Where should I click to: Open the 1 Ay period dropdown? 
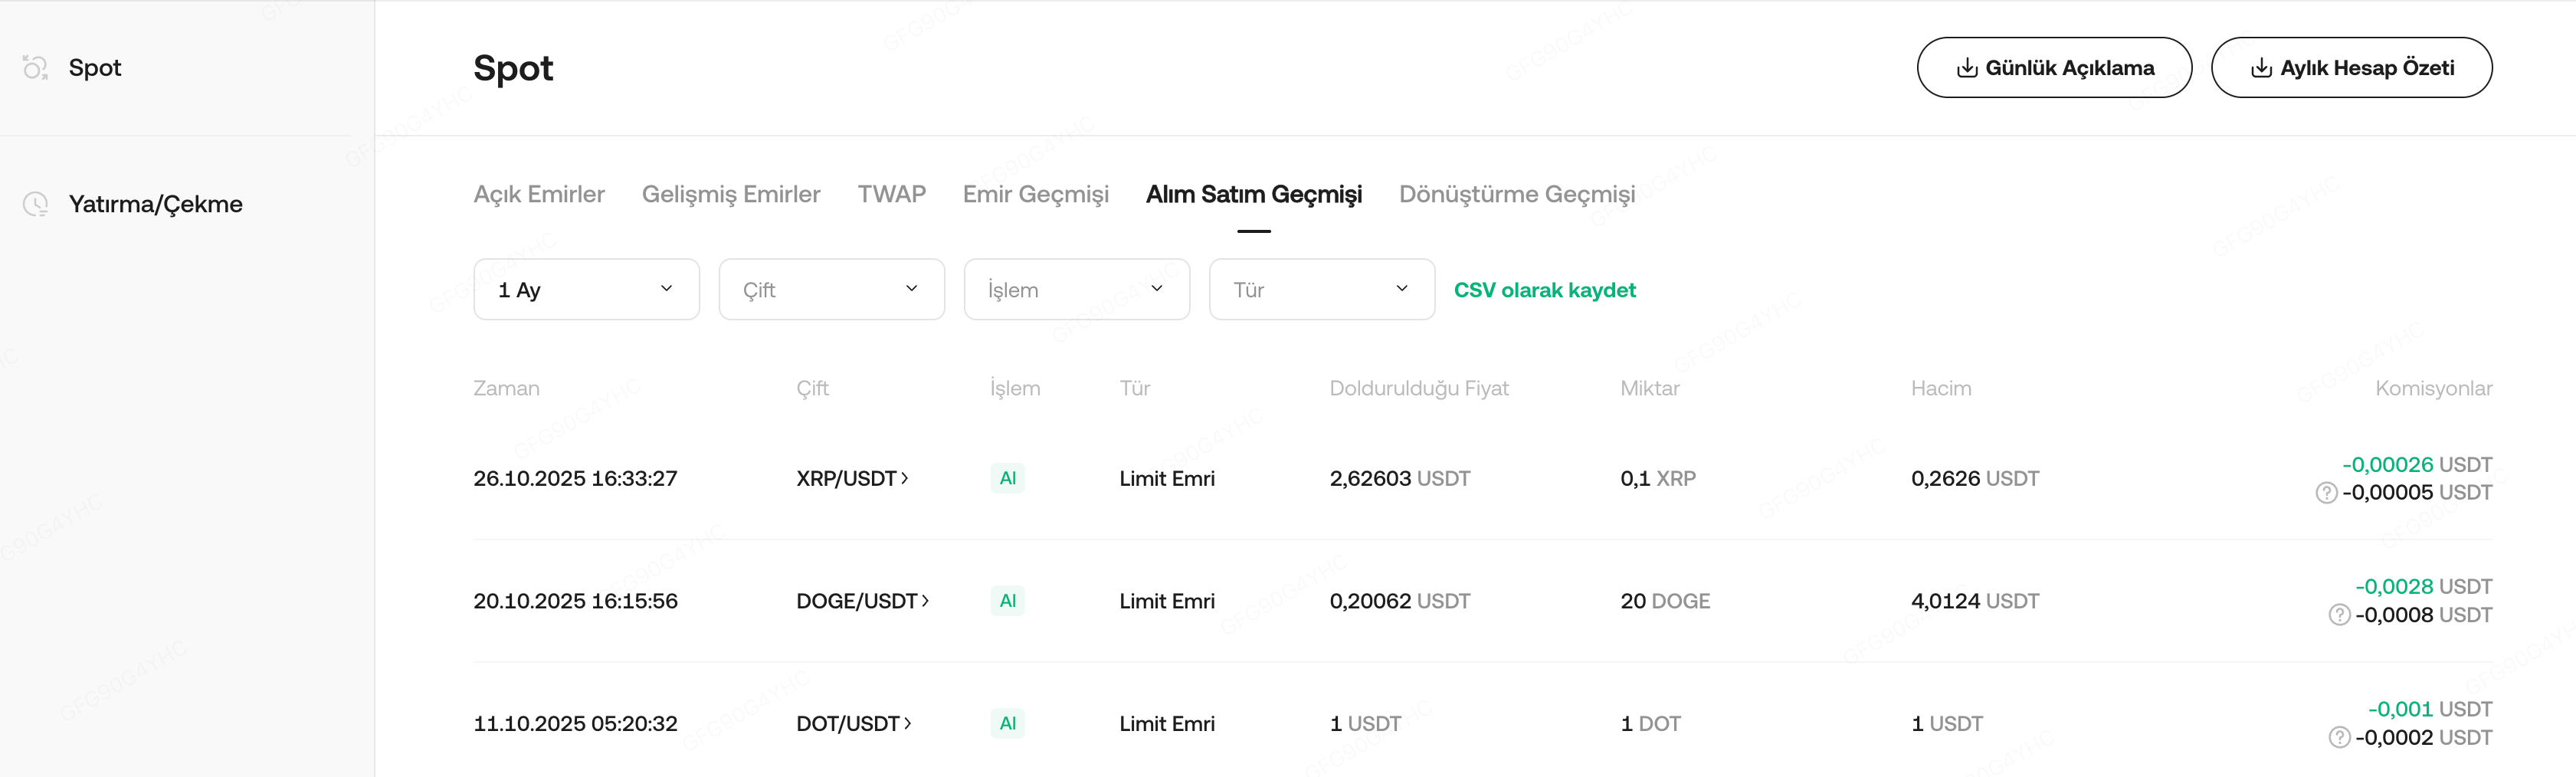pos(586,290)
